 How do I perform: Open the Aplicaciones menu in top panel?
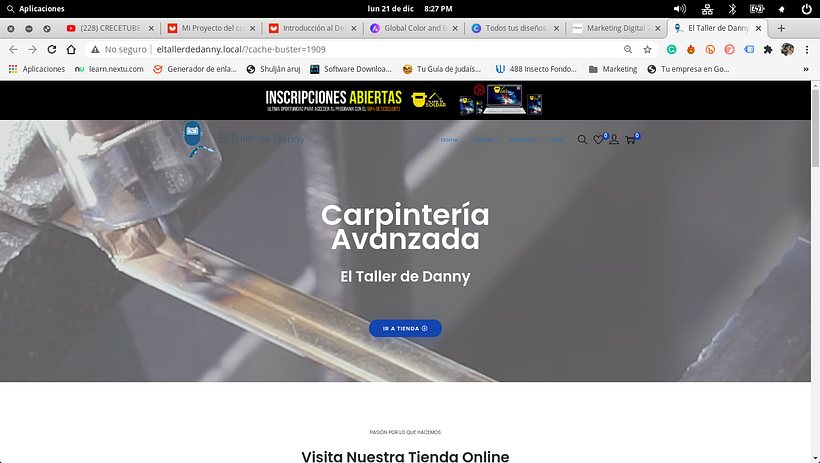click(x=36, y=9)
